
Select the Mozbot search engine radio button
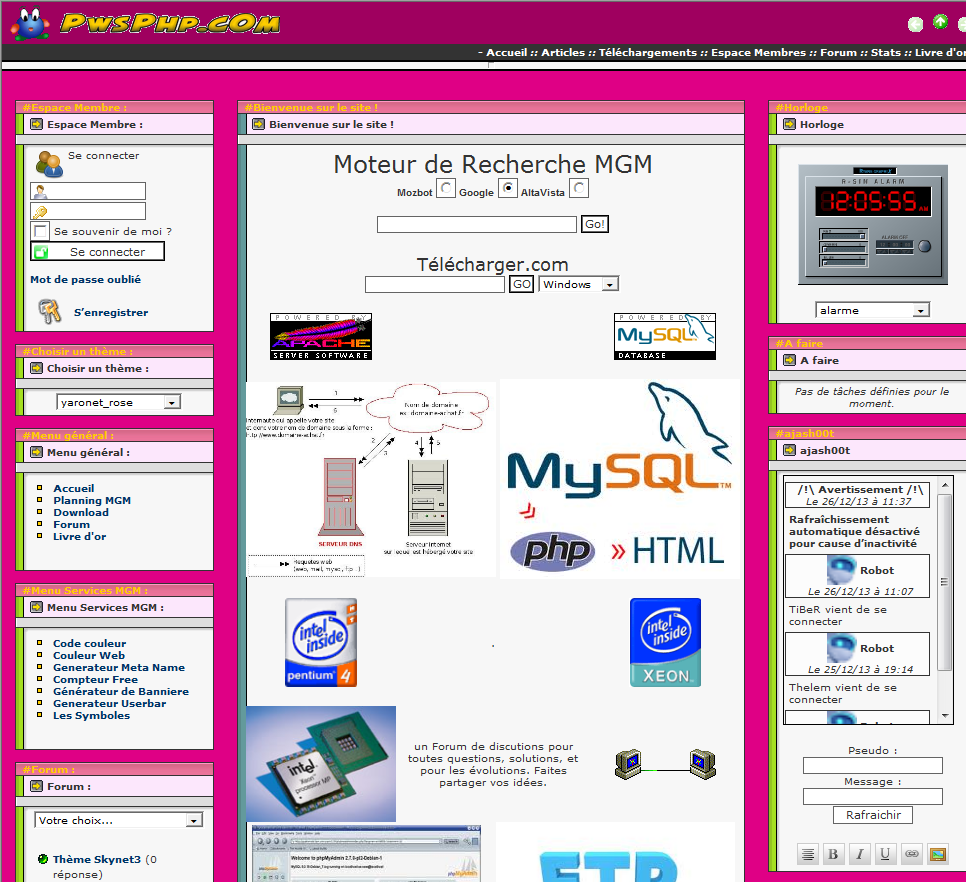point(446,188)
